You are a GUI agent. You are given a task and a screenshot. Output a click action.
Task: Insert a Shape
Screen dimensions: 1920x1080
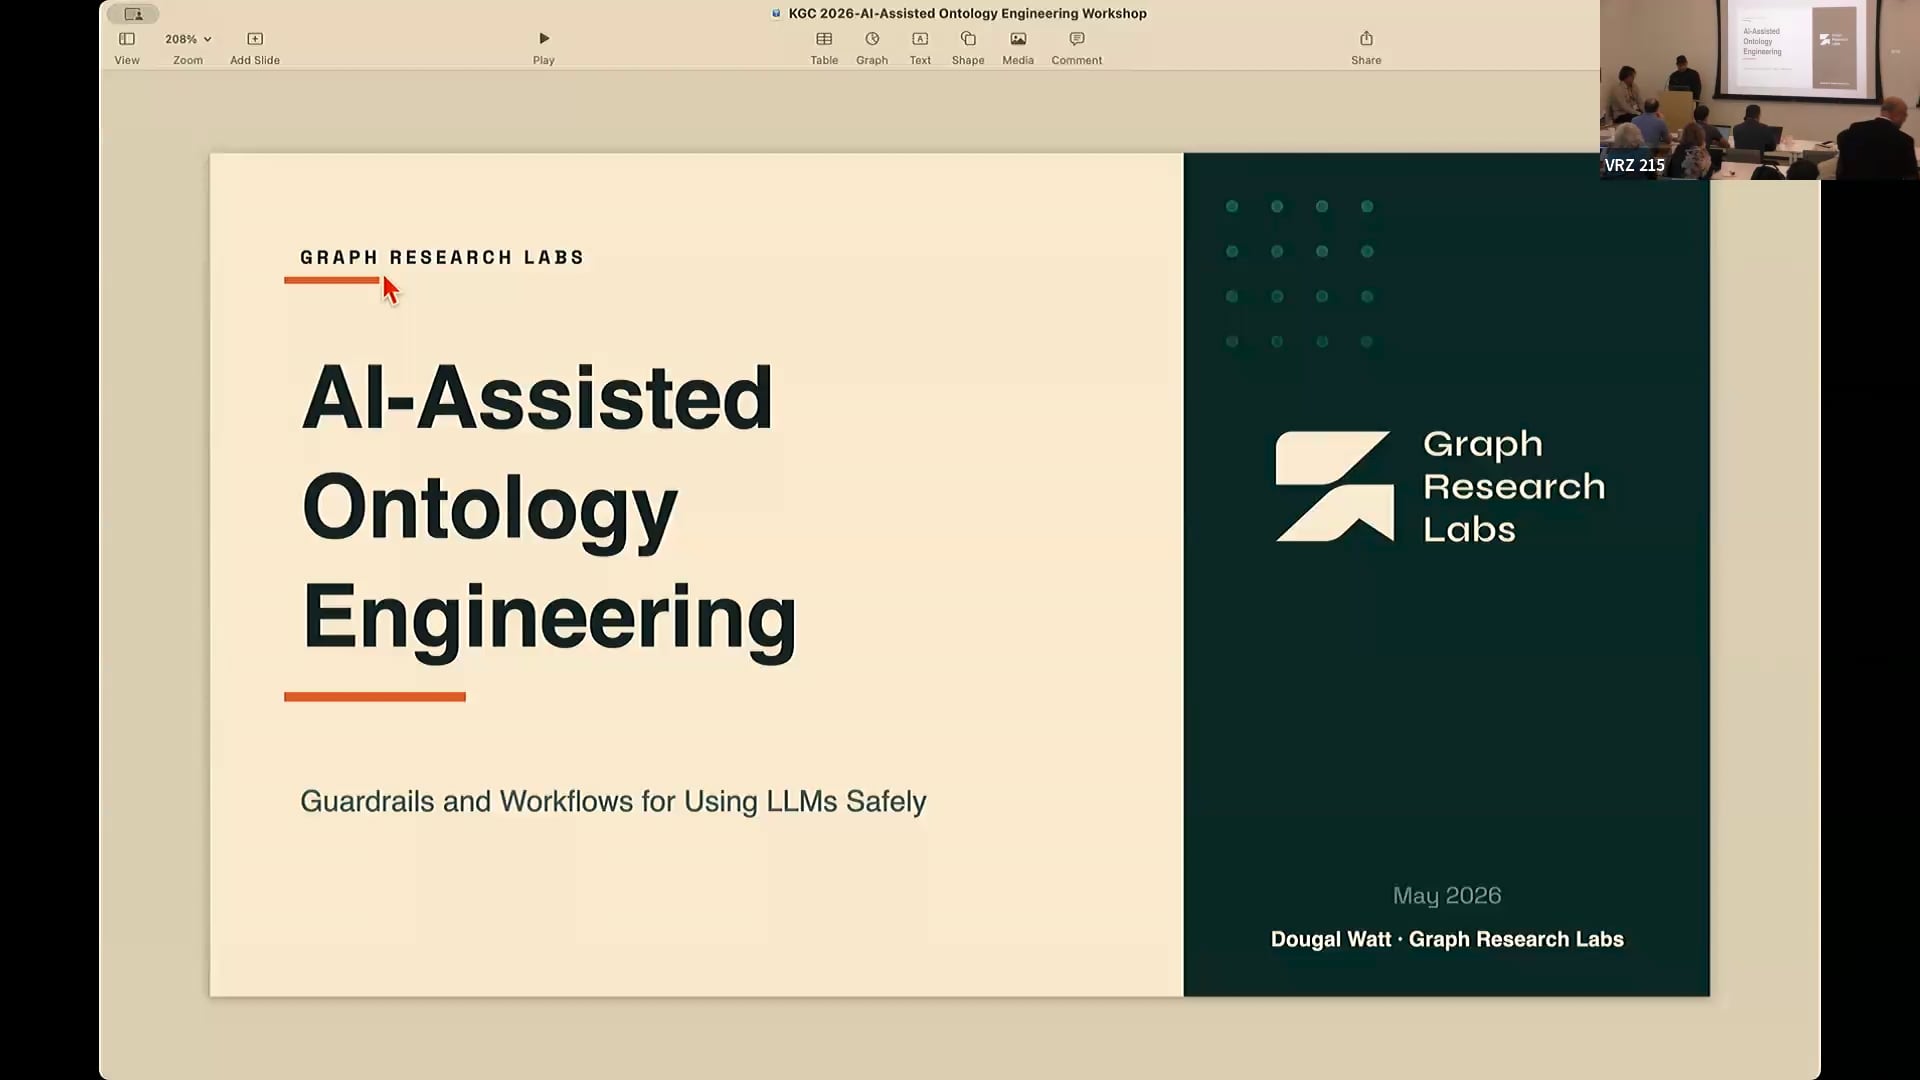coord(968,47)
